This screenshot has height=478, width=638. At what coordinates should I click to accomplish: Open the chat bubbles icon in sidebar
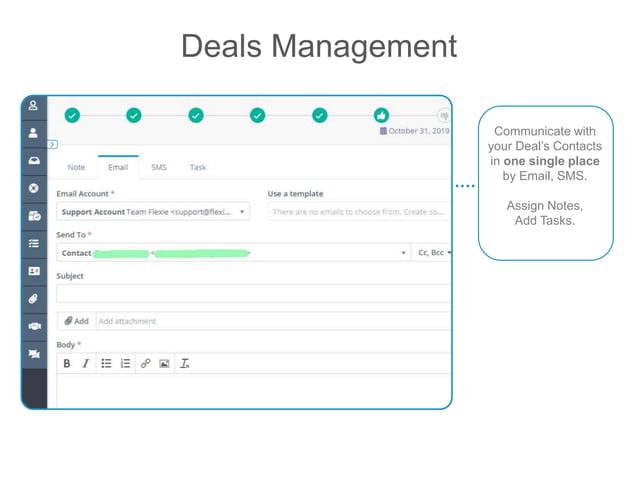pyautogui.click(x=34, y=354)
